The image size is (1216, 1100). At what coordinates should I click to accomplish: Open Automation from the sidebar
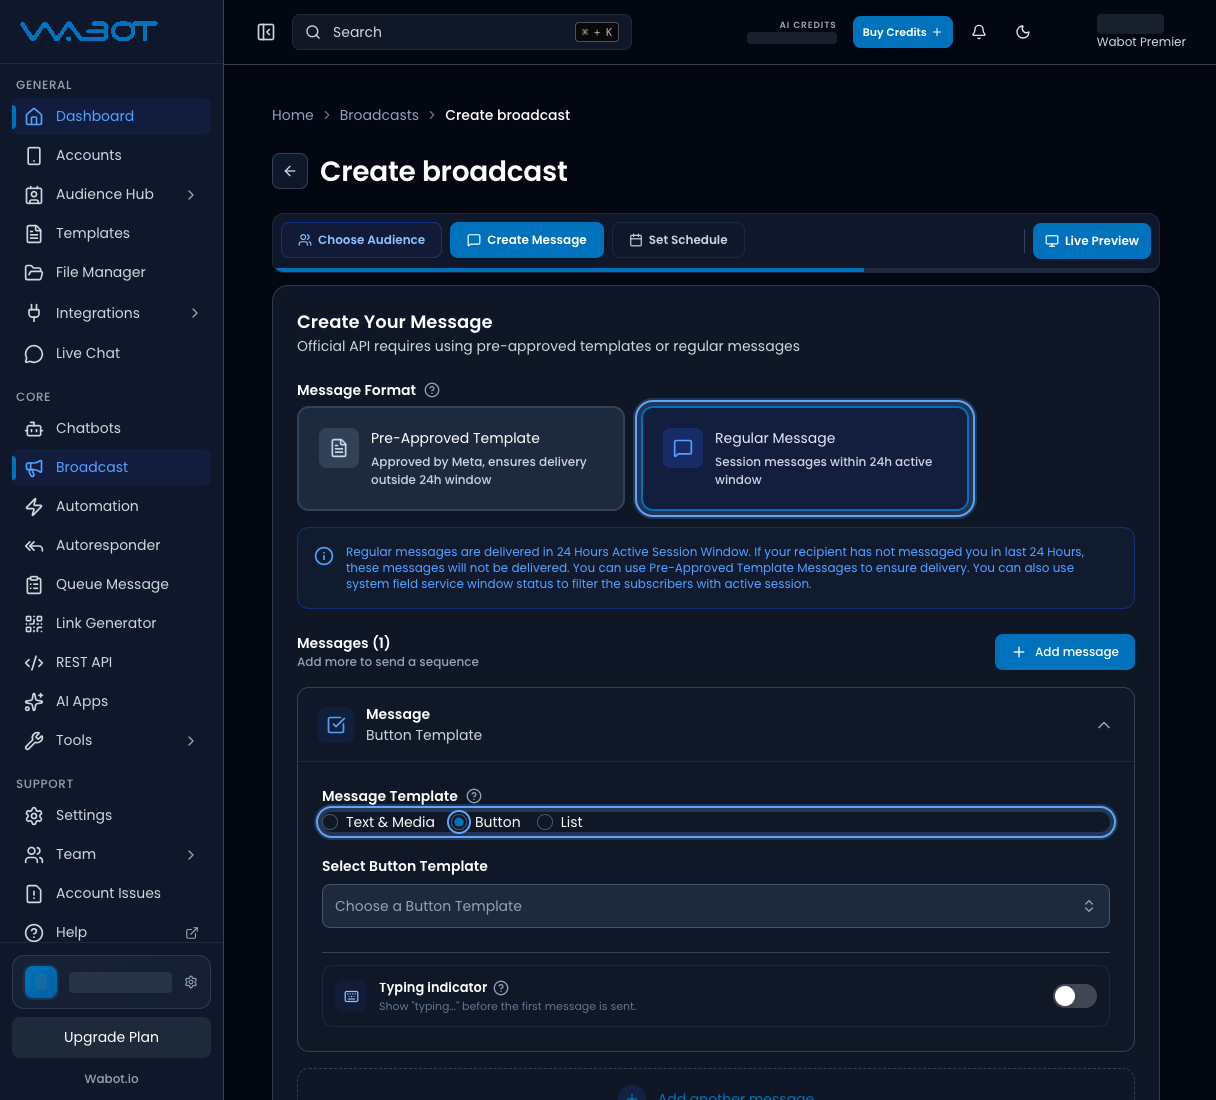click(x=111, y=506)
